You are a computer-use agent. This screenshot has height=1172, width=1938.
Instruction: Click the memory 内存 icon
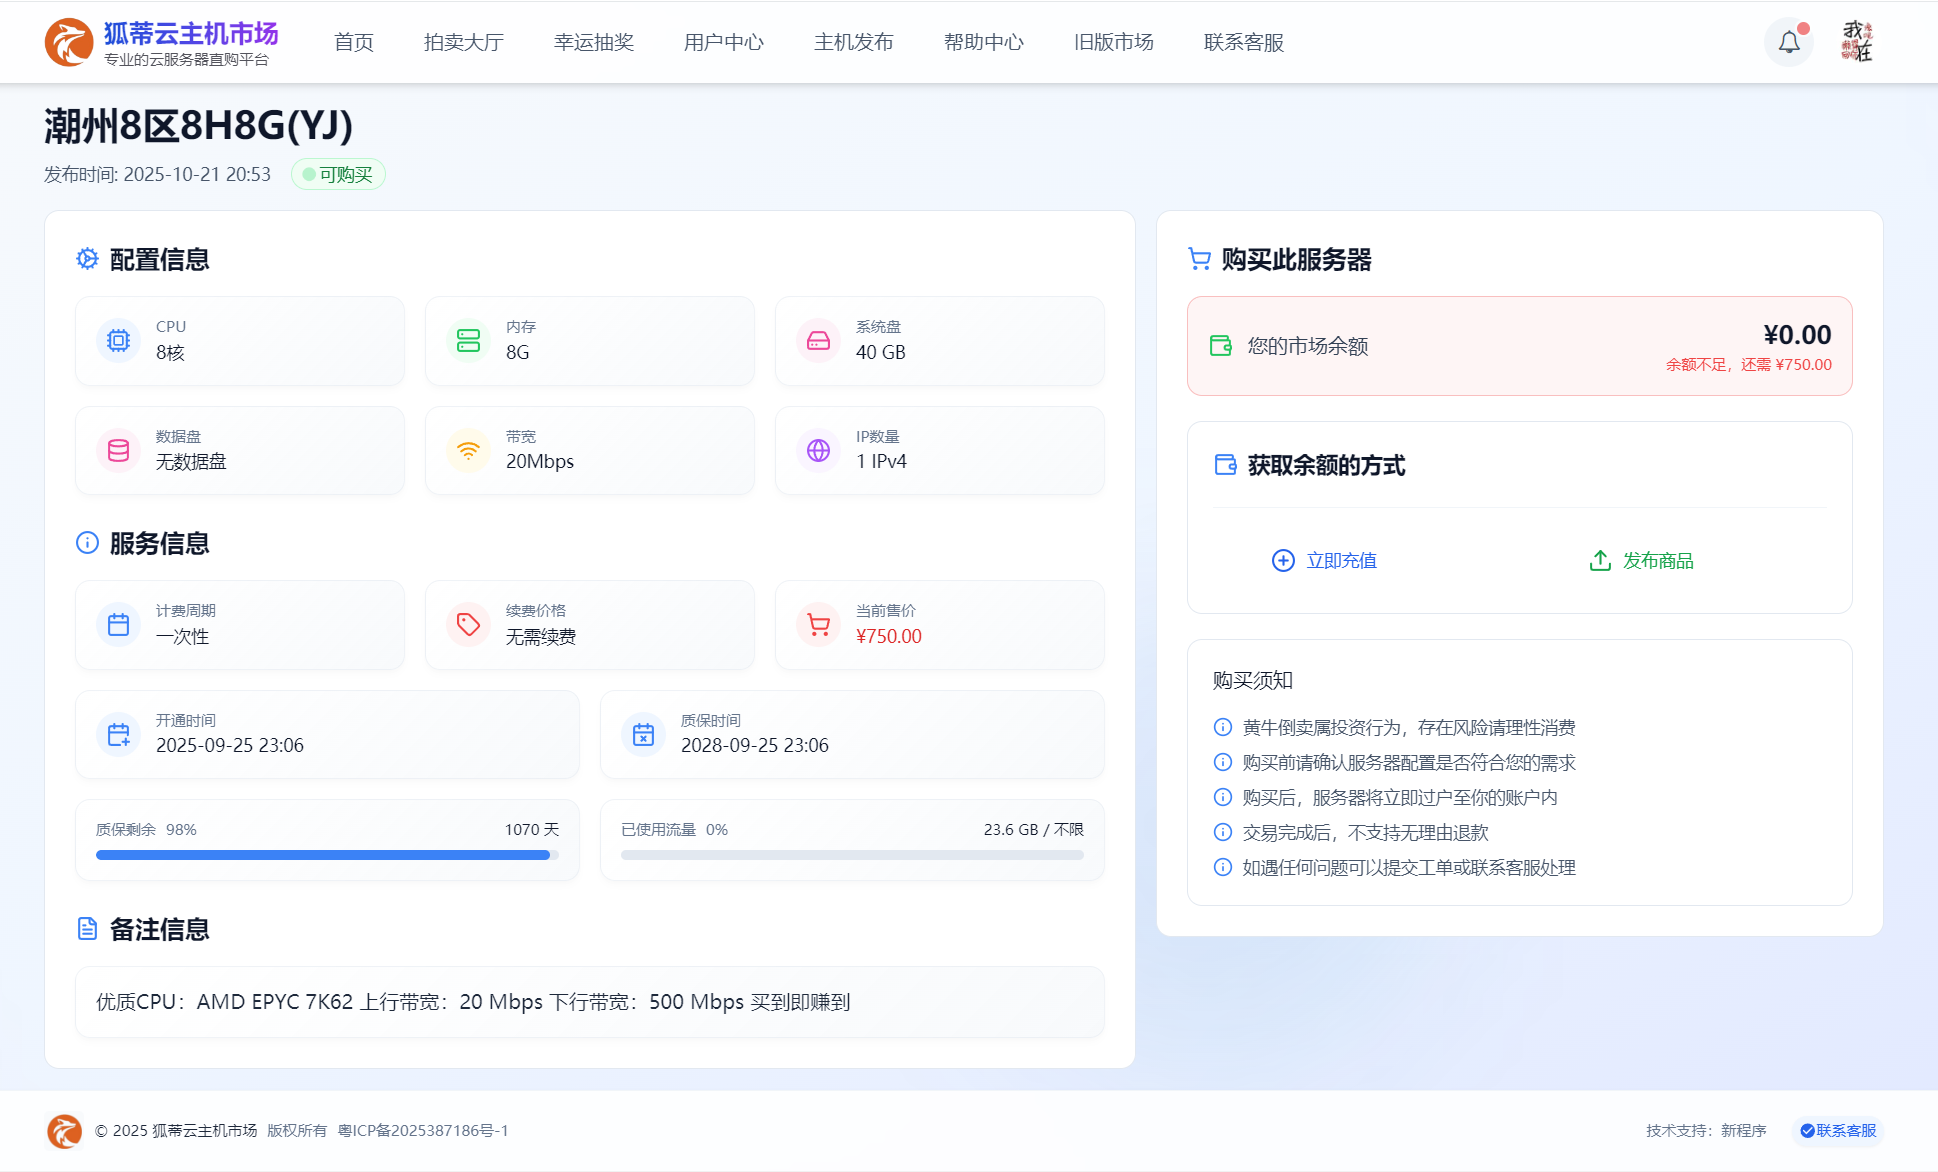[468, 341]
